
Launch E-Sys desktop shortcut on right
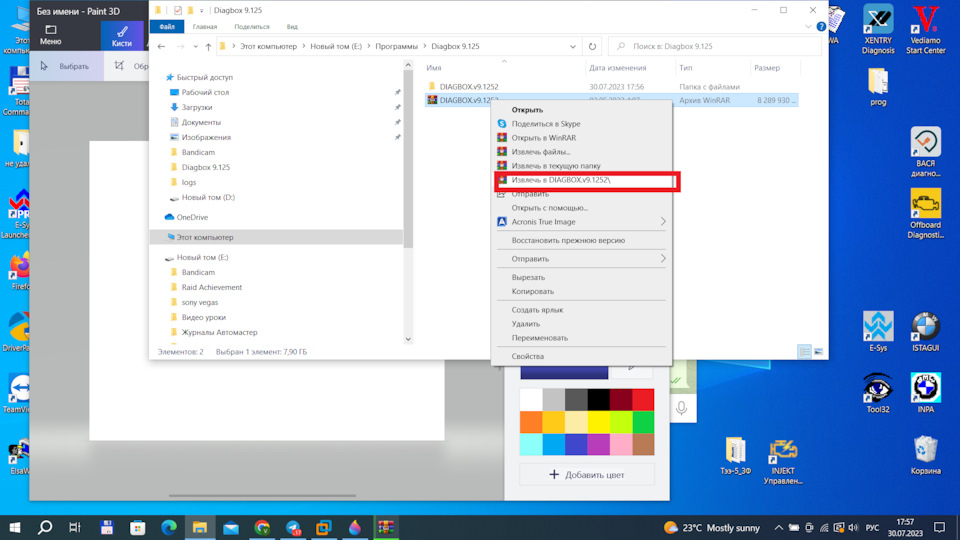coord(878,331)
